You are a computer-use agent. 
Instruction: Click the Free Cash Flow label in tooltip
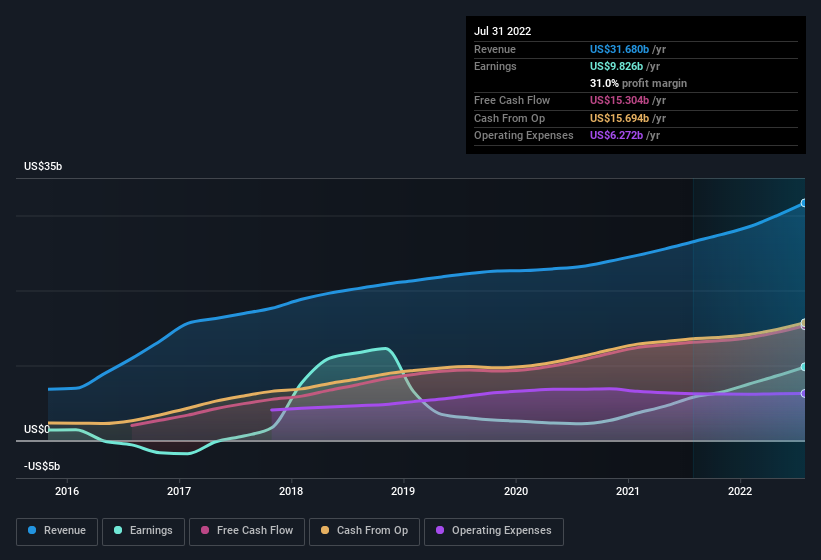[x=512, y=100]
